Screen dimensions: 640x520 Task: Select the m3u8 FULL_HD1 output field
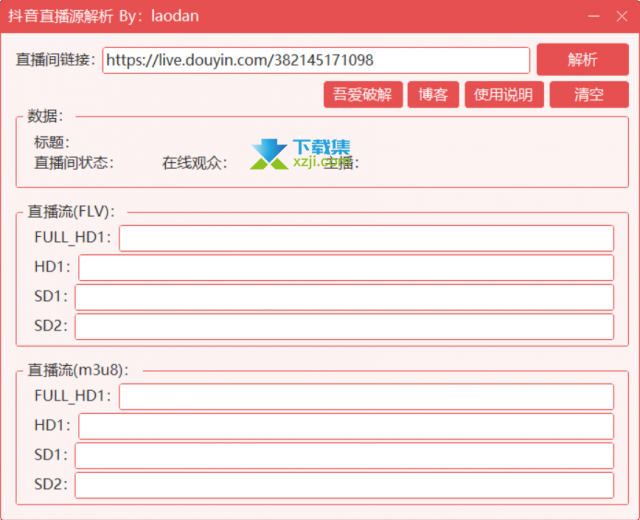click(x=367, y=396)
